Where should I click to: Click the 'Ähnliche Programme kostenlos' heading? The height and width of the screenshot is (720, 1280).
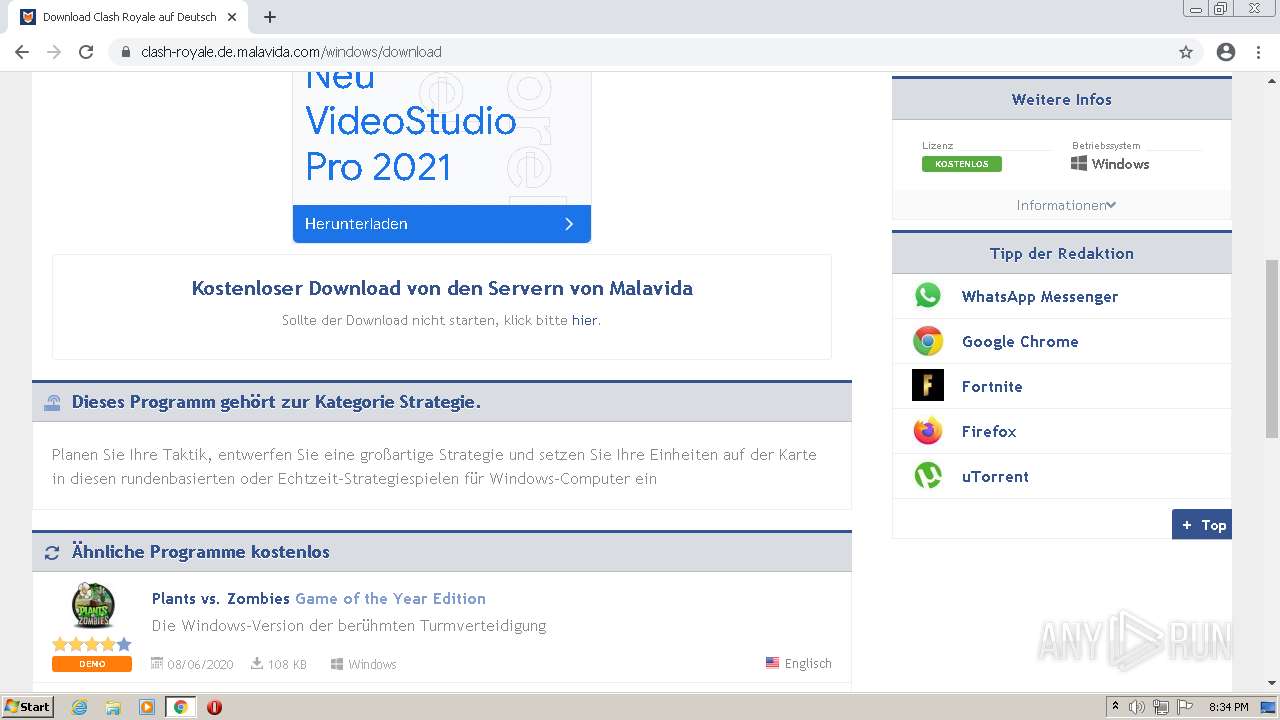coord(201,552)
